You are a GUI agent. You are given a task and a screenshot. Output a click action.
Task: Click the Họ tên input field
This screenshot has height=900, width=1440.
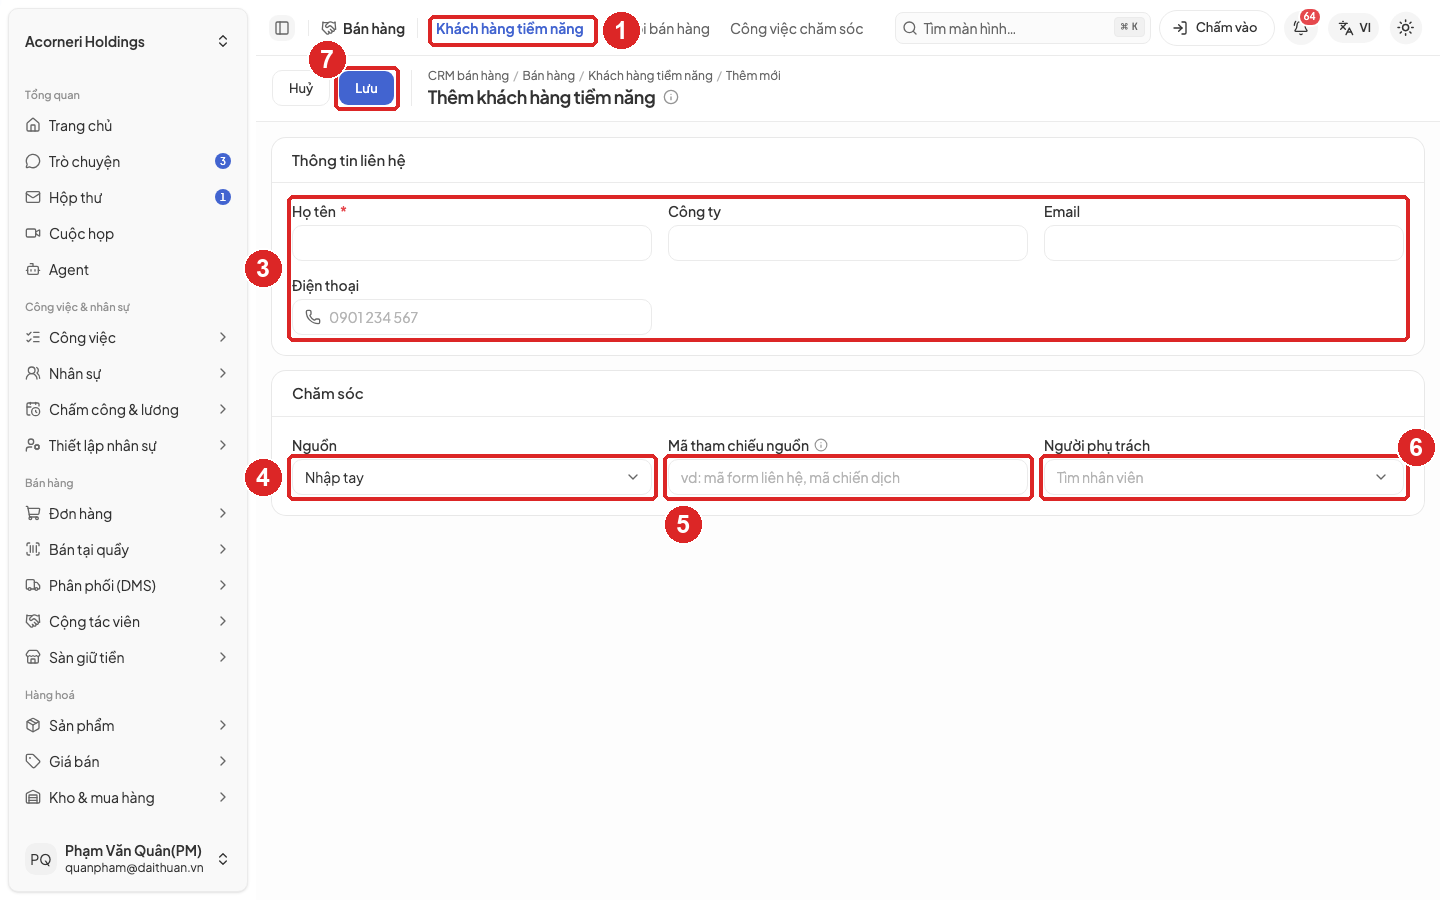point(472,243)
